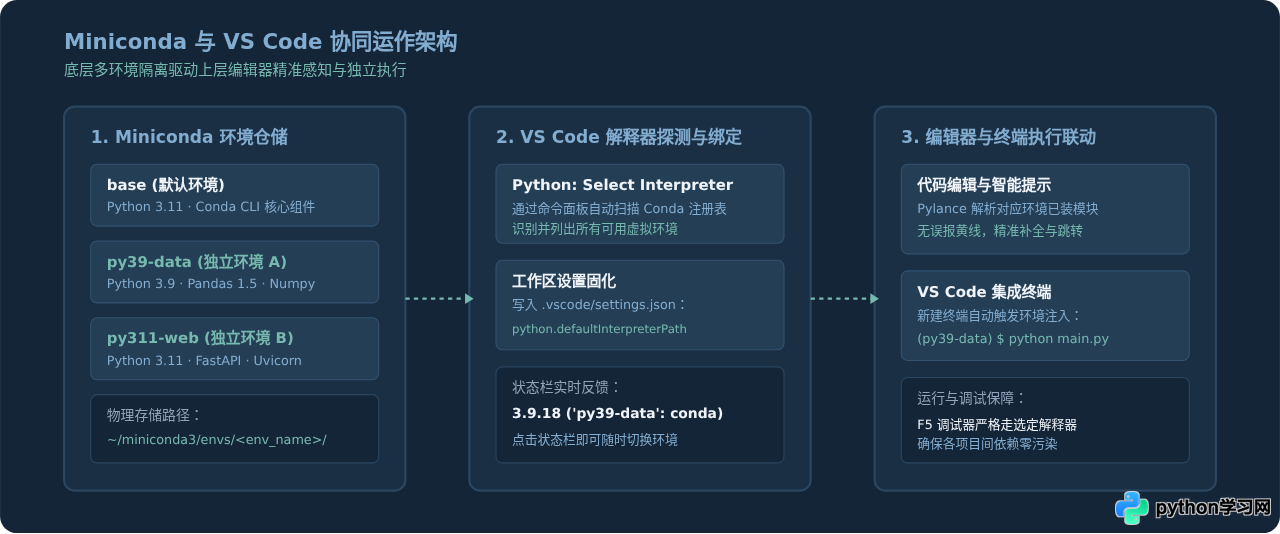Click the 'base (默认环境)' card title
This screenshot has width=1280, height=534.
point(166,185)
